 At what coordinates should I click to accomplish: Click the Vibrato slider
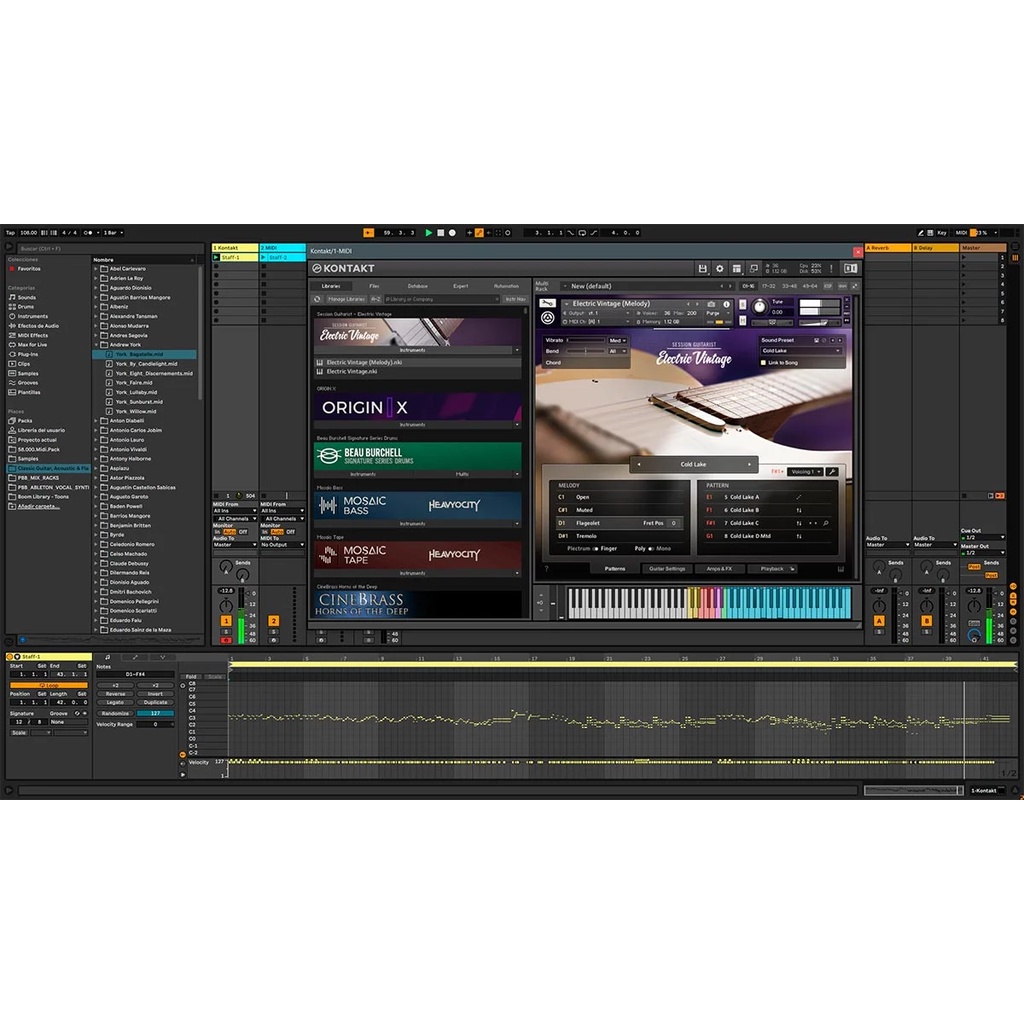[x=586, y=340]
